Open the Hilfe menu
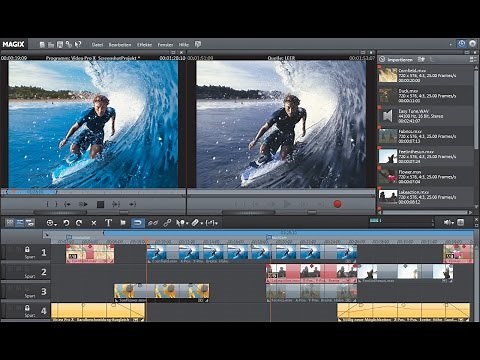Screen dimensions: 480x360 click(184, 45)
